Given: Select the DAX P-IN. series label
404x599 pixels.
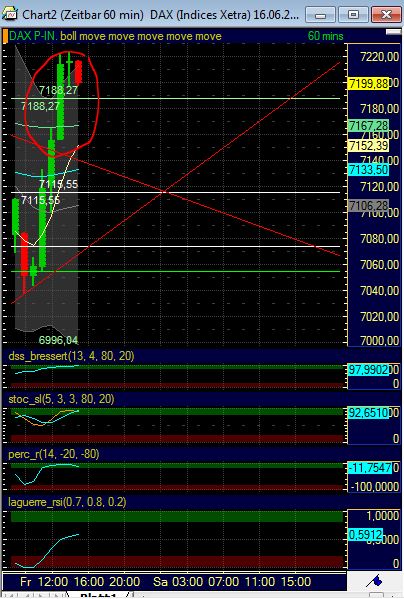Looking at the screenshot, I should pyautogui.click(x=33, y=36).
